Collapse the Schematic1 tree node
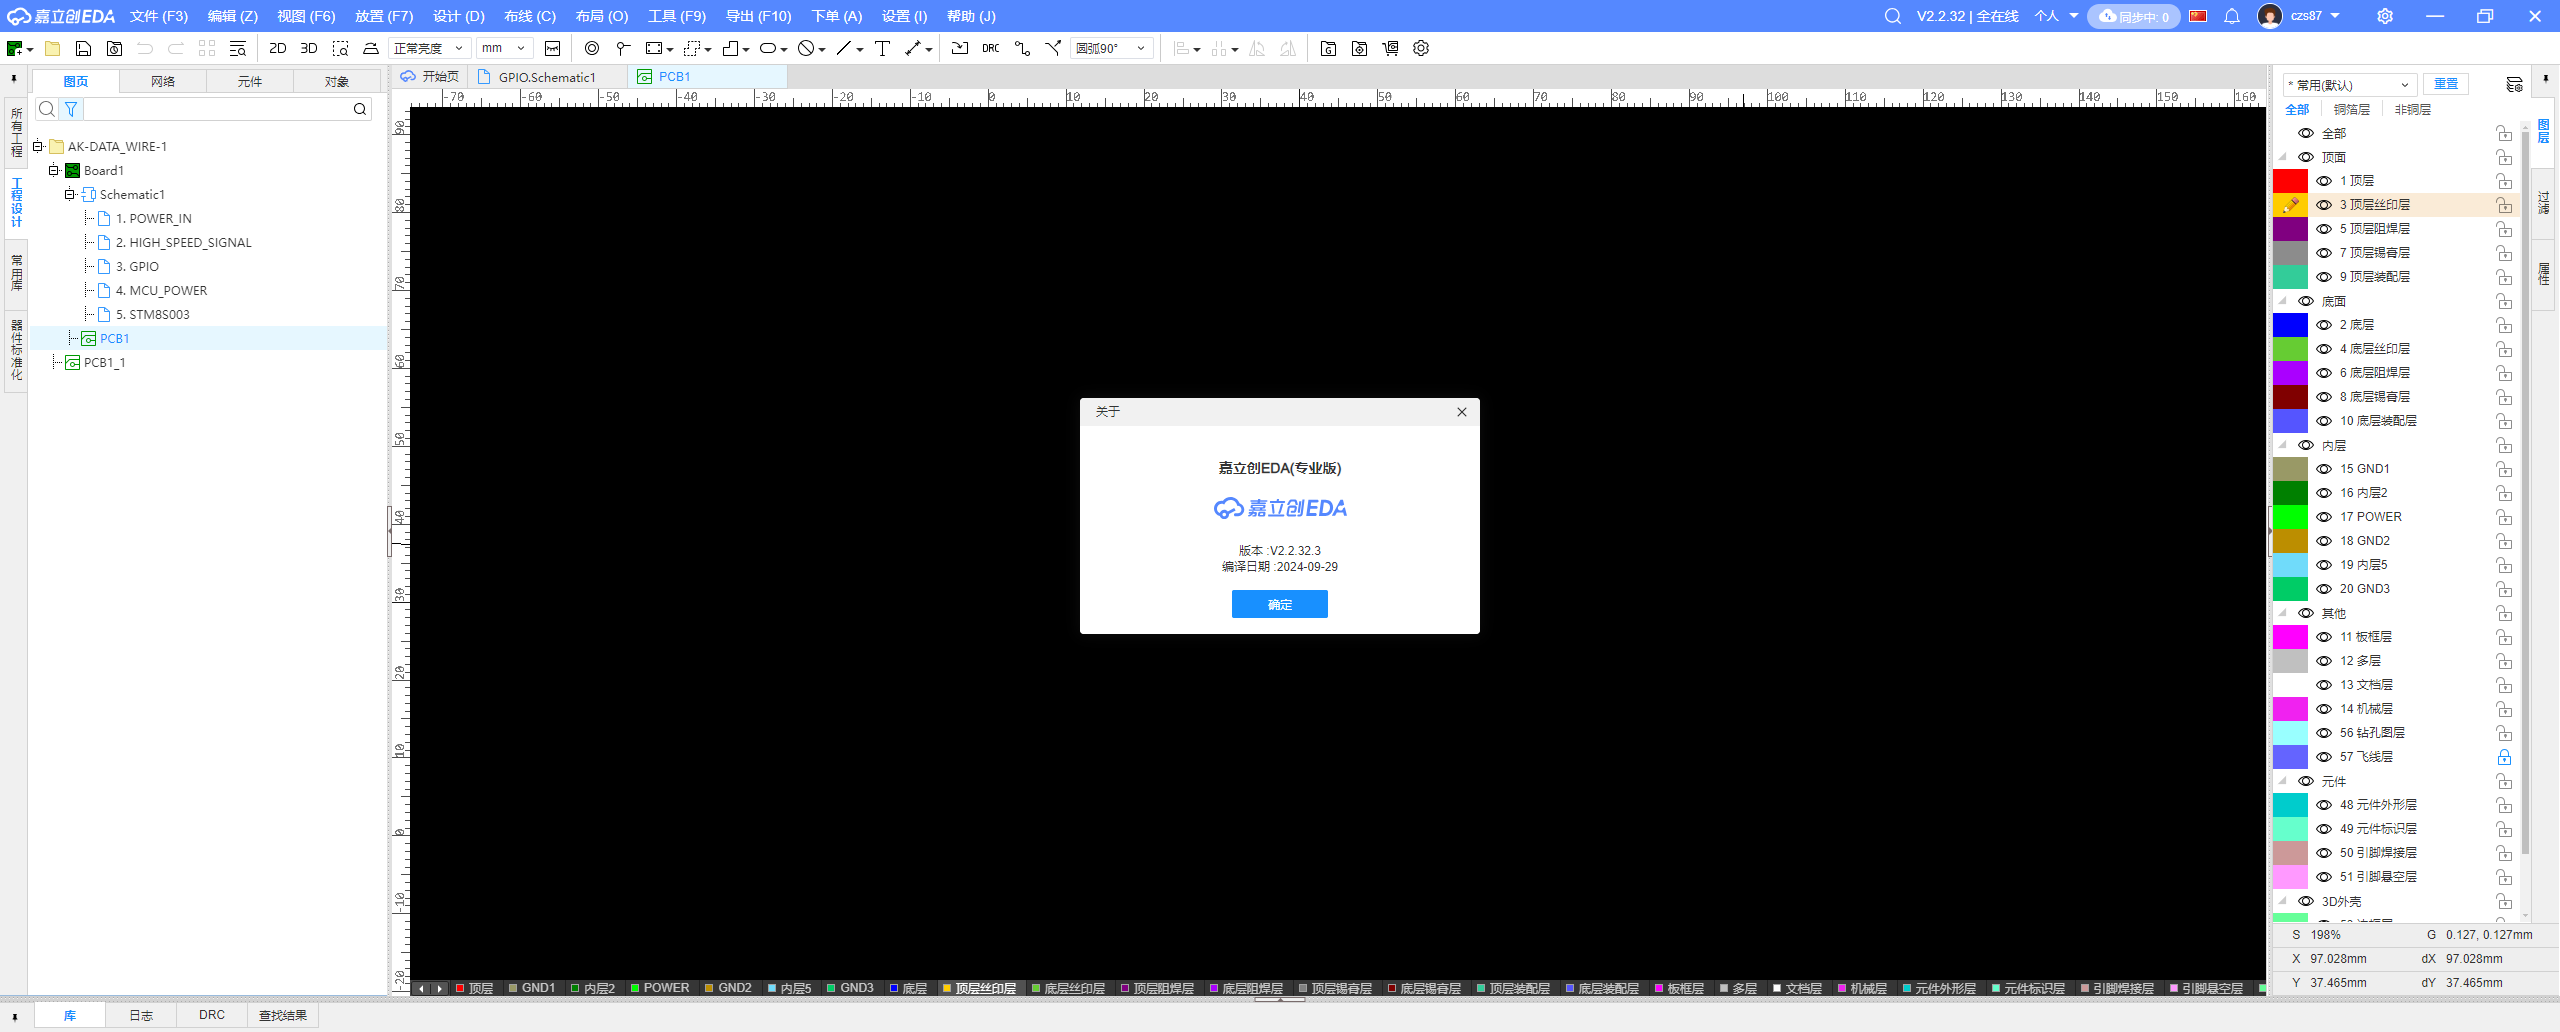Screen dimensions: 2560x1032 [70, 194]
